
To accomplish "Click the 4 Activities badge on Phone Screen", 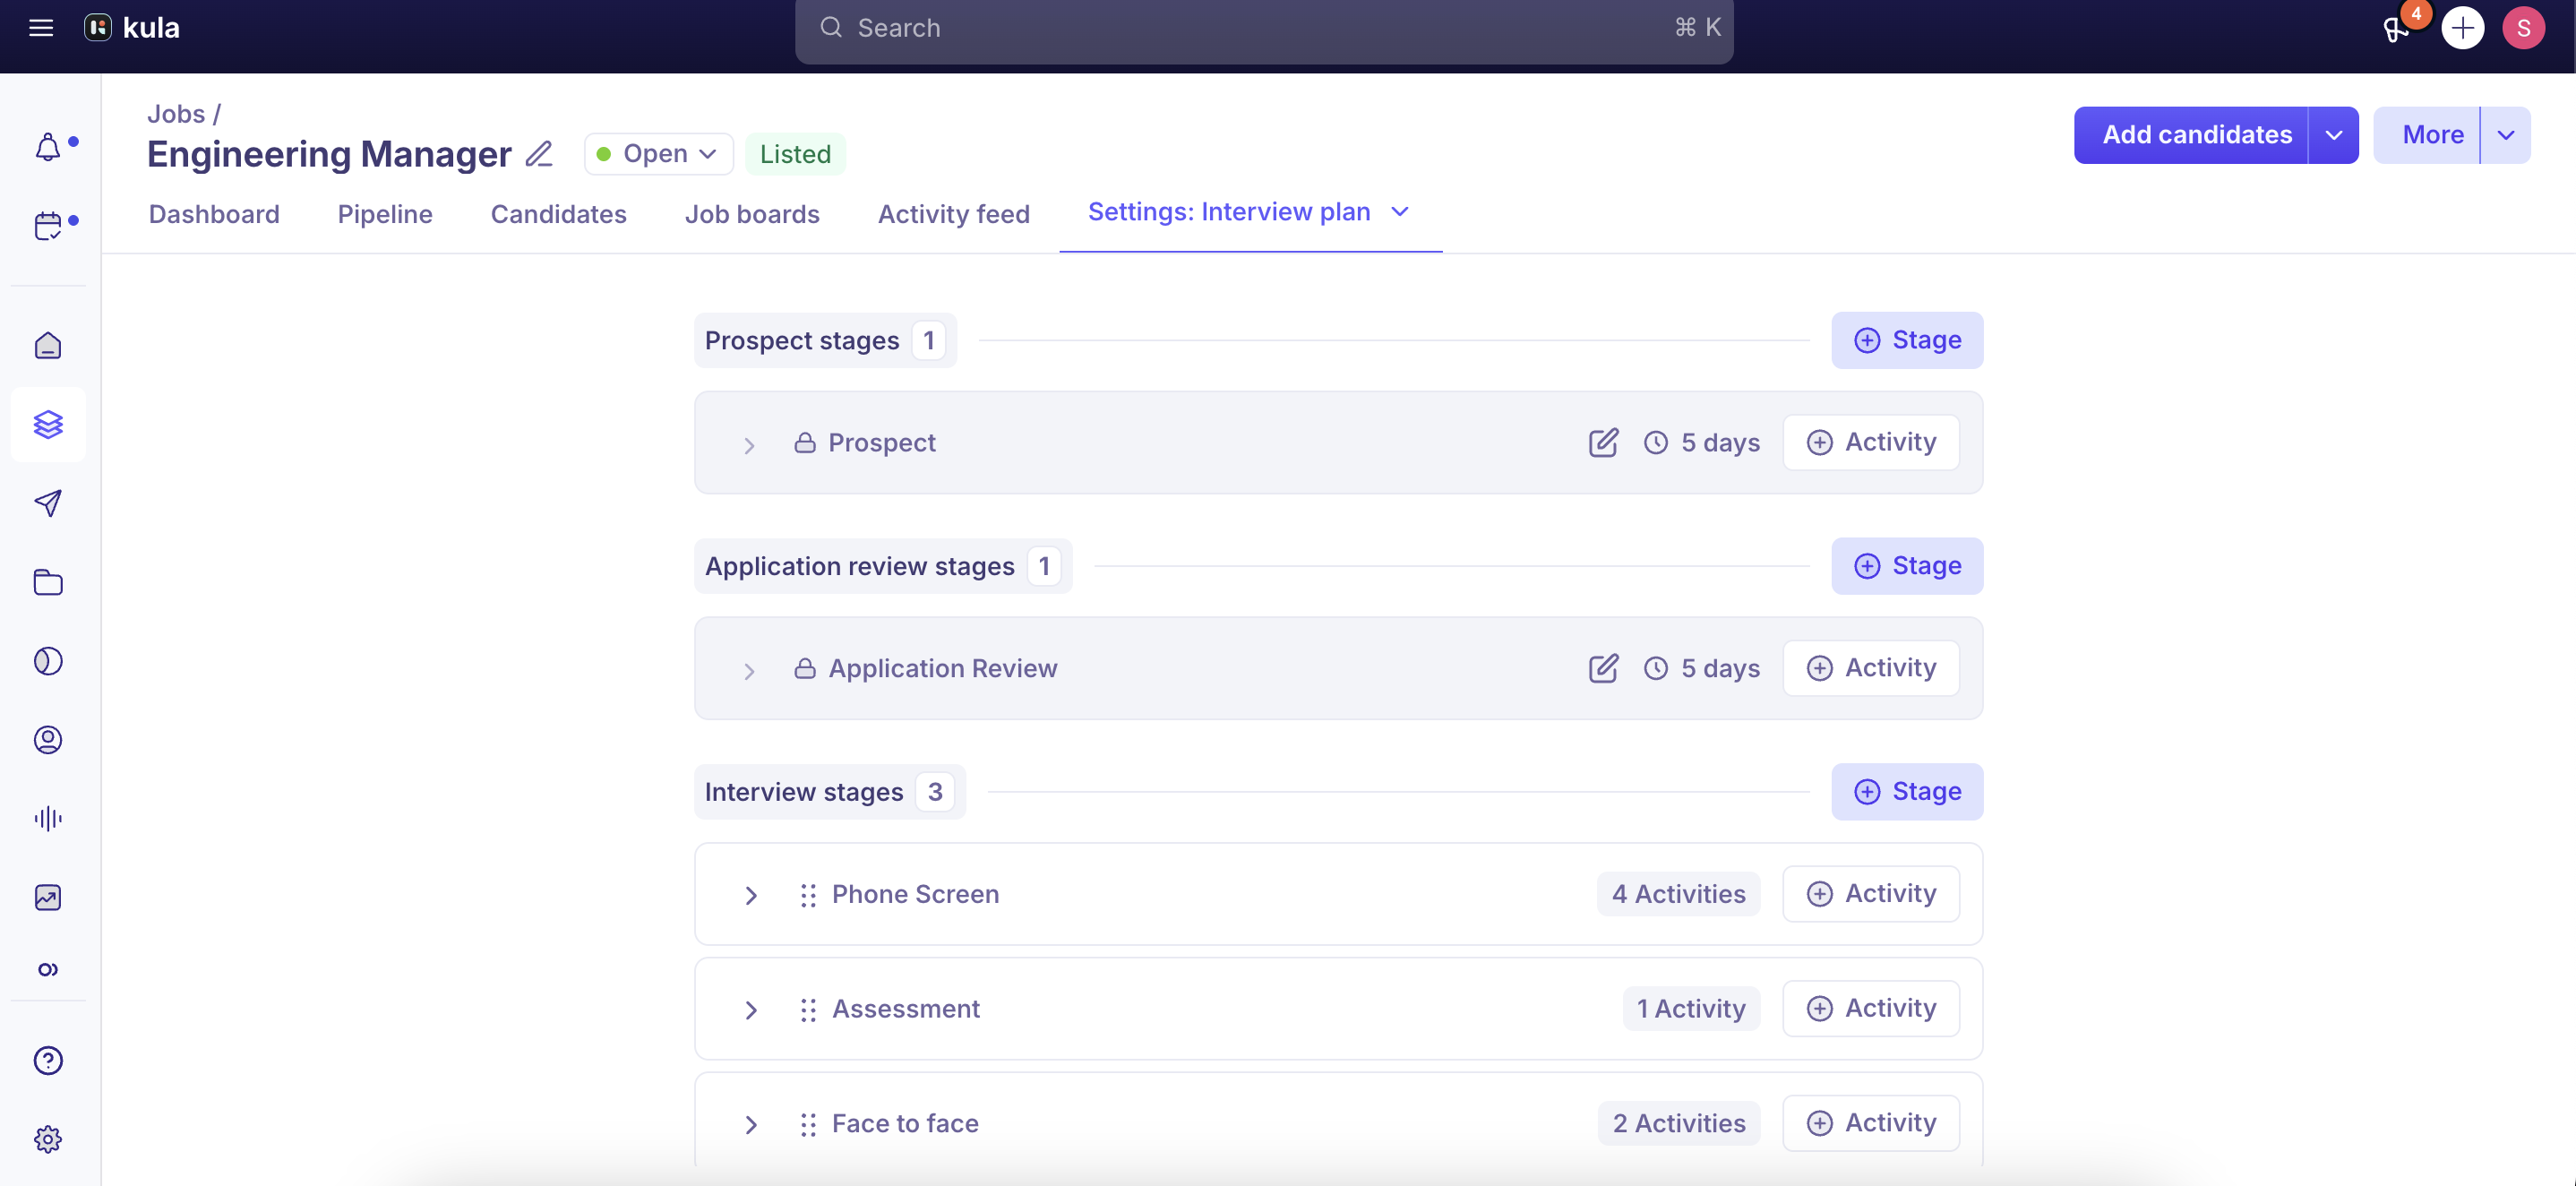I will (x=1678, y=894).
